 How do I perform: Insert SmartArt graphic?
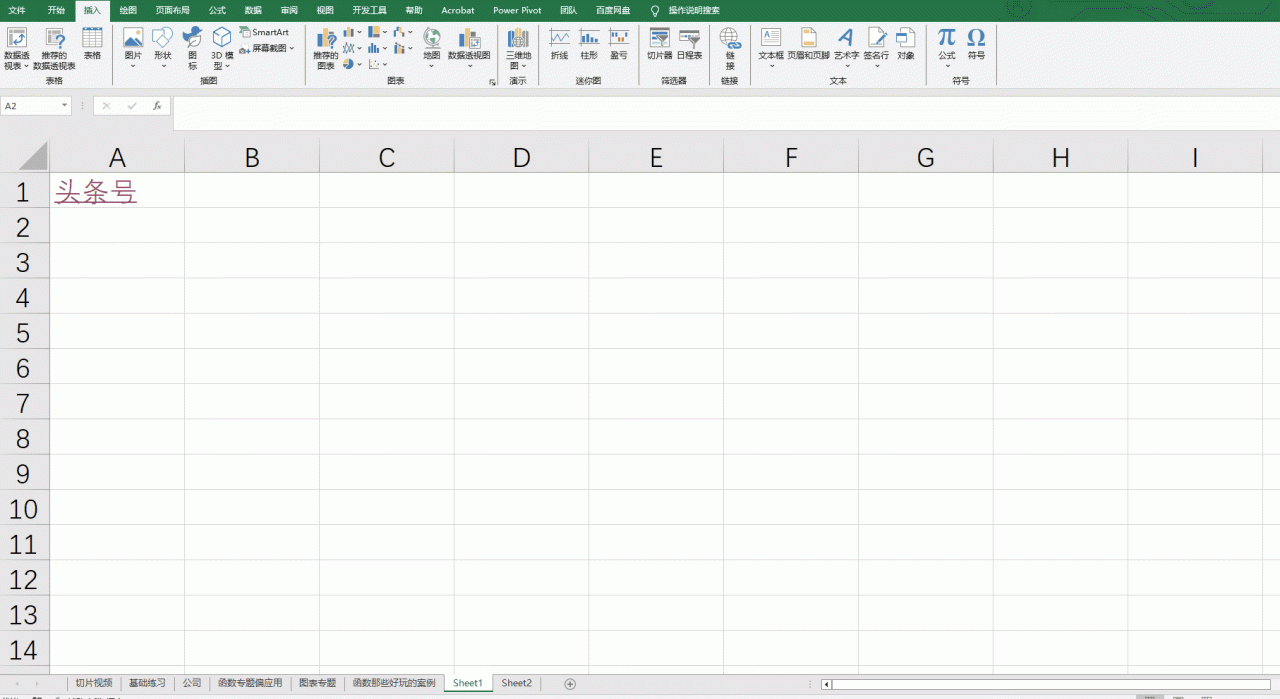(265, 33)
